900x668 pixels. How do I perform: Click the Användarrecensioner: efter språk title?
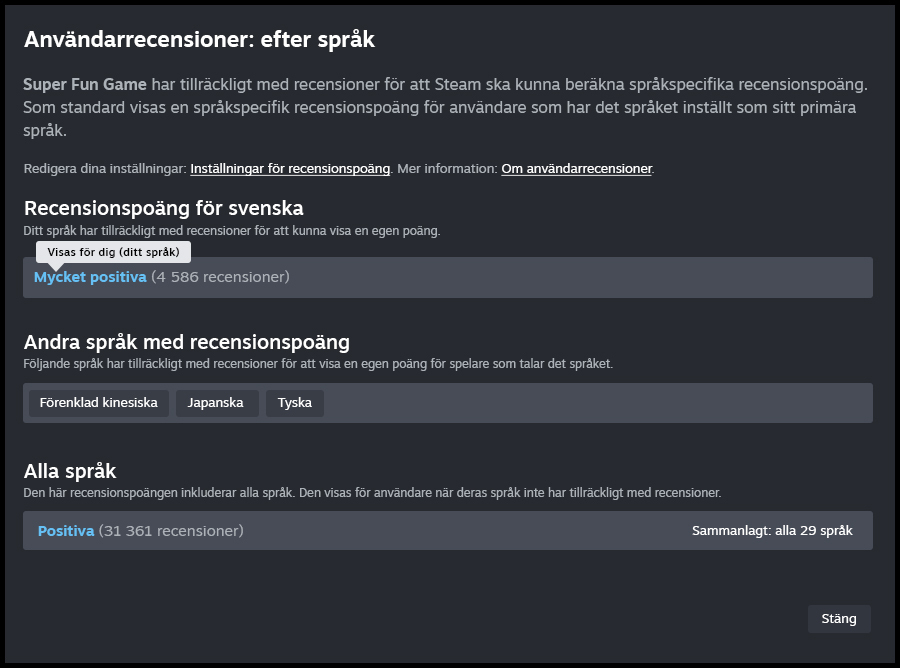click(x=199, y=40)
